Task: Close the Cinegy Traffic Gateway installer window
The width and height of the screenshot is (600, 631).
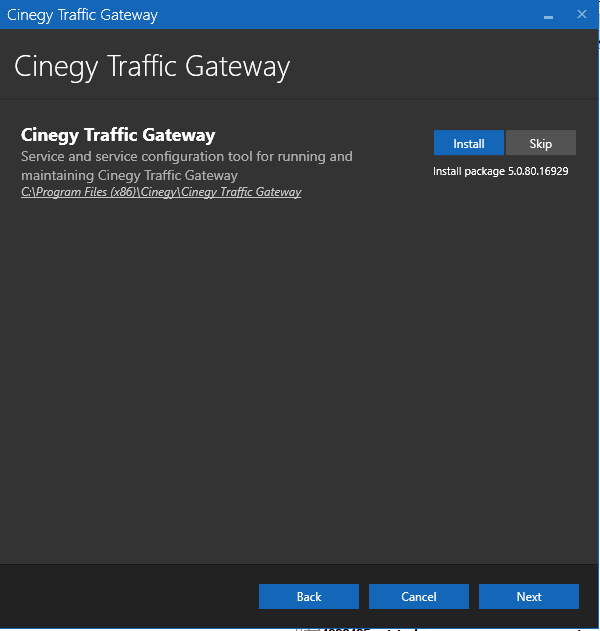Action: tap(581, 14)
